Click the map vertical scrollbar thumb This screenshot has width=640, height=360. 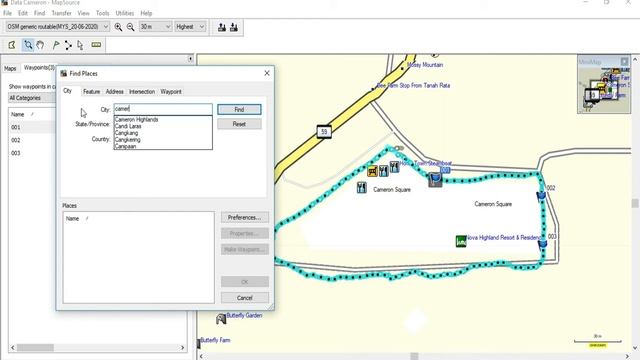(635, 203)
